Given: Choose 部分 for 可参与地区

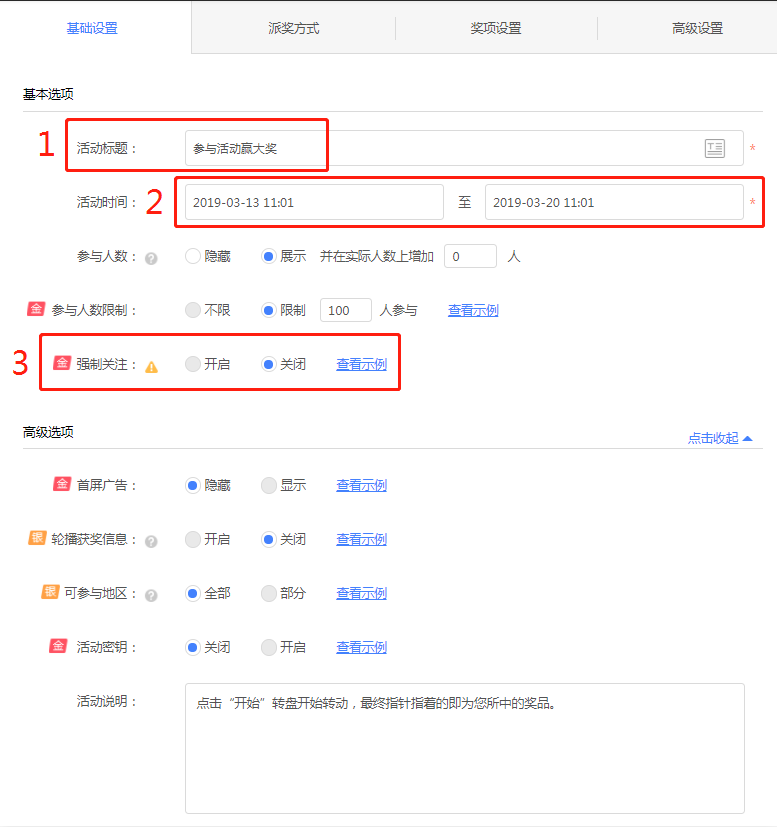Looking at the screenshot, I should [269, 593].
